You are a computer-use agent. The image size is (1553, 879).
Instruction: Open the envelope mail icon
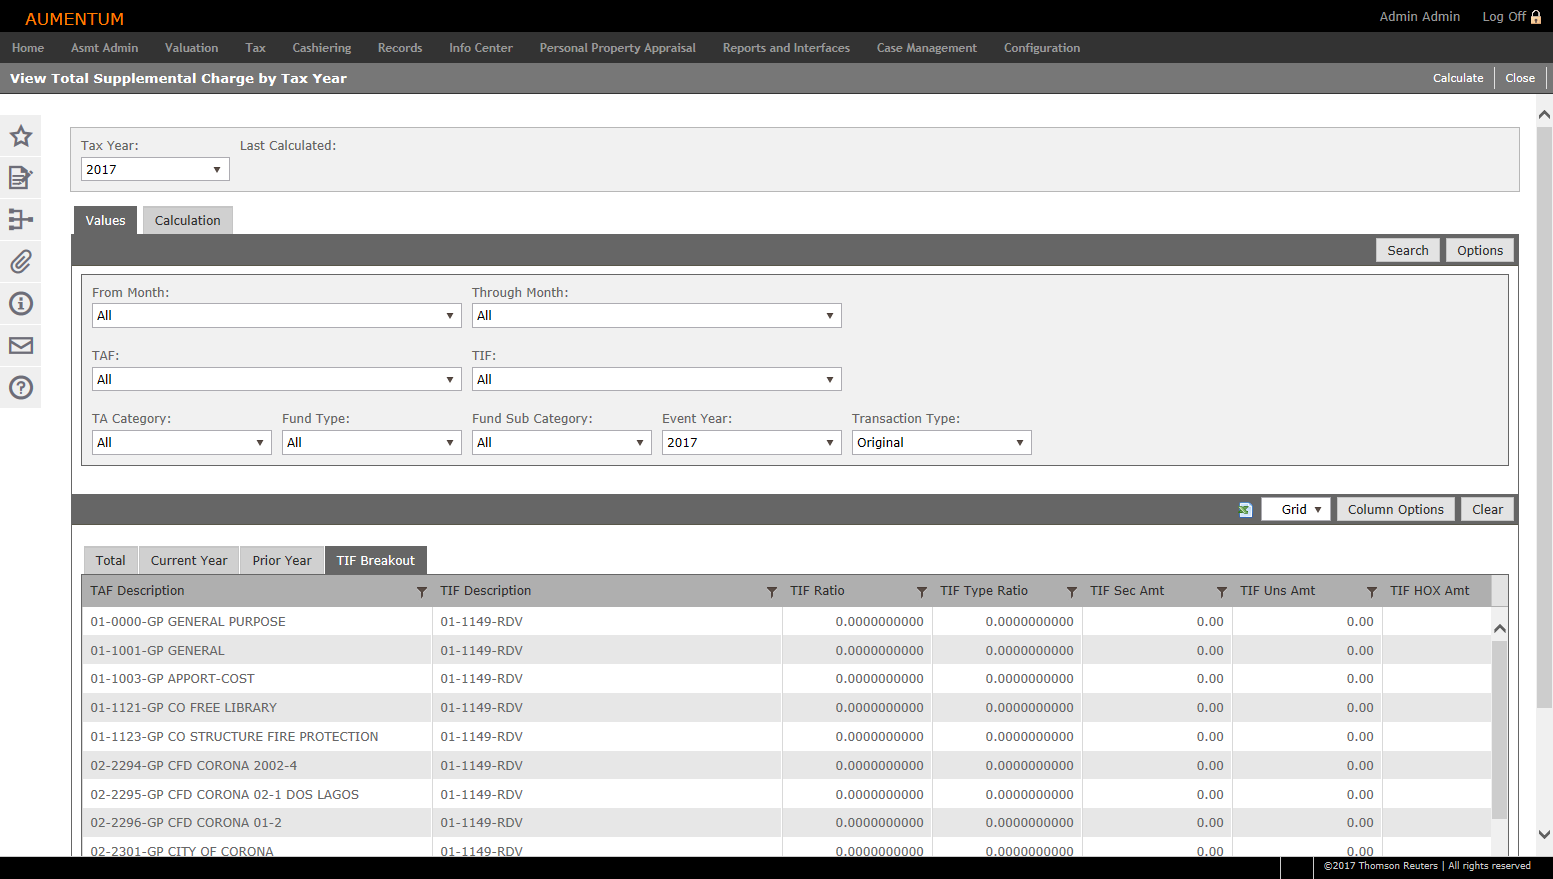click(x=21, y=346)
